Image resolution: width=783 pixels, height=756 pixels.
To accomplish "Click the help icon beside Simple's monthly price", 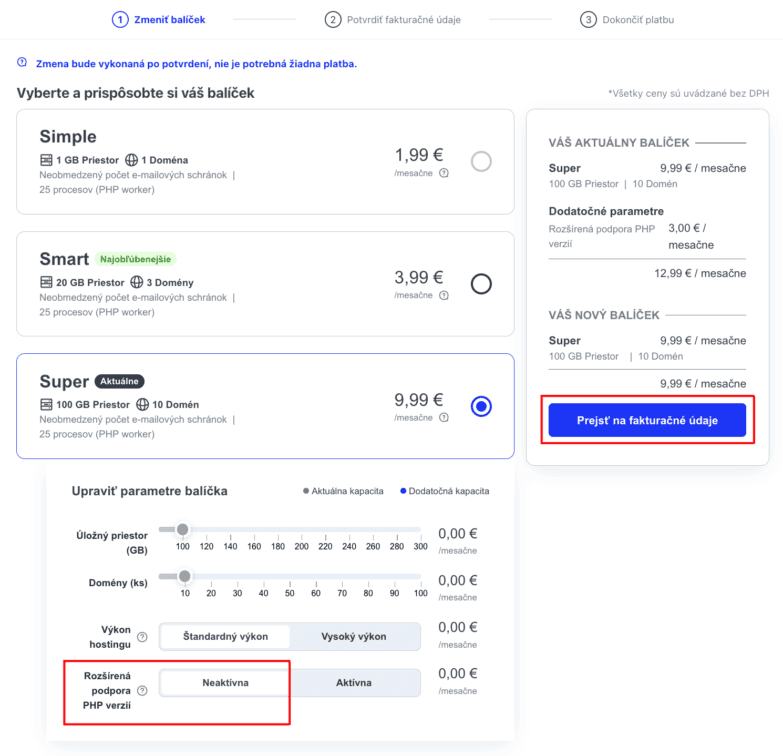I will pos(444,173).
